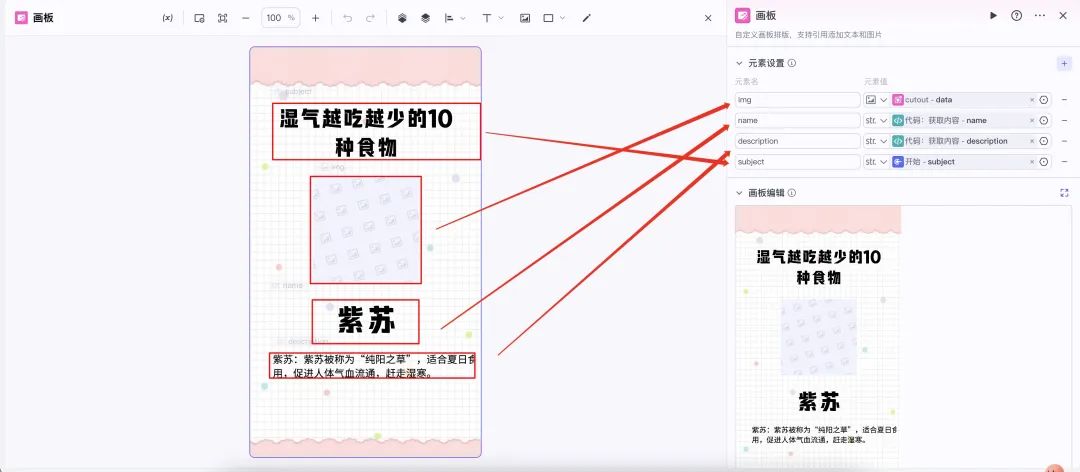
Task: Open type dropdown for subject element
Action: tap(877, 162)
